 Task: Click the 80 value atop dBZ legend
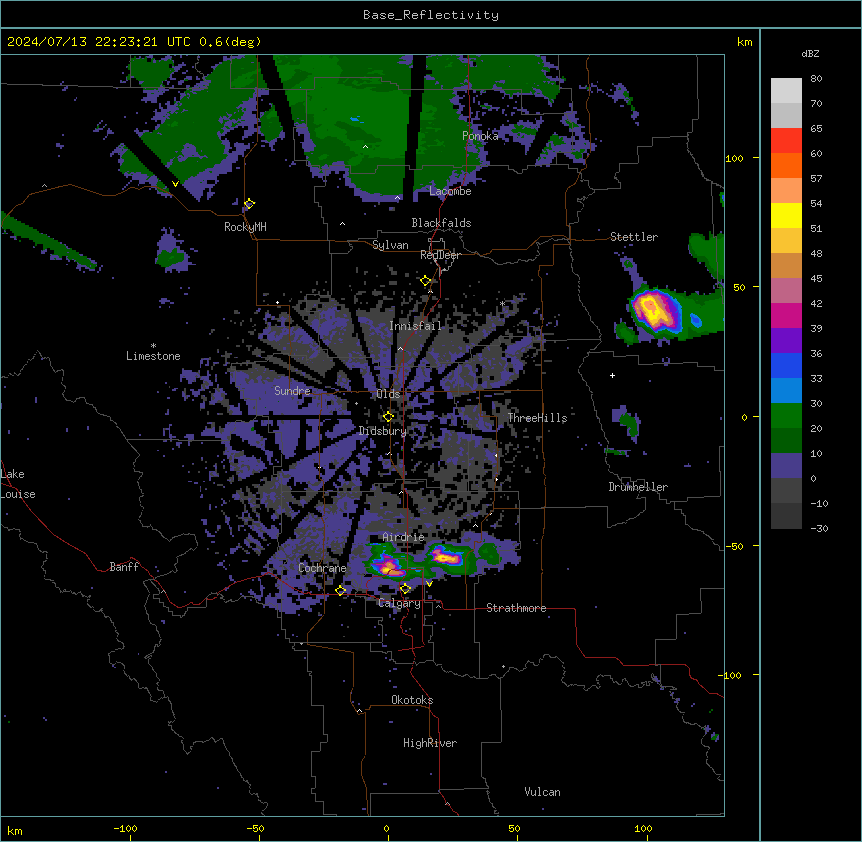click(x=816, y=79)
